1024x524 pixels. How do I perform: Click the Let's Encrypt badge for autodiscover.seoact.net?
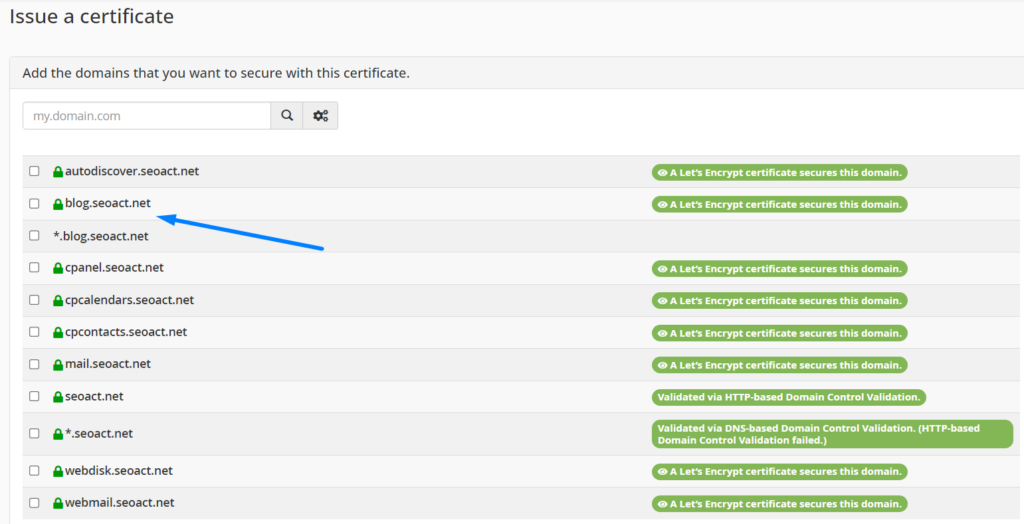779,172
